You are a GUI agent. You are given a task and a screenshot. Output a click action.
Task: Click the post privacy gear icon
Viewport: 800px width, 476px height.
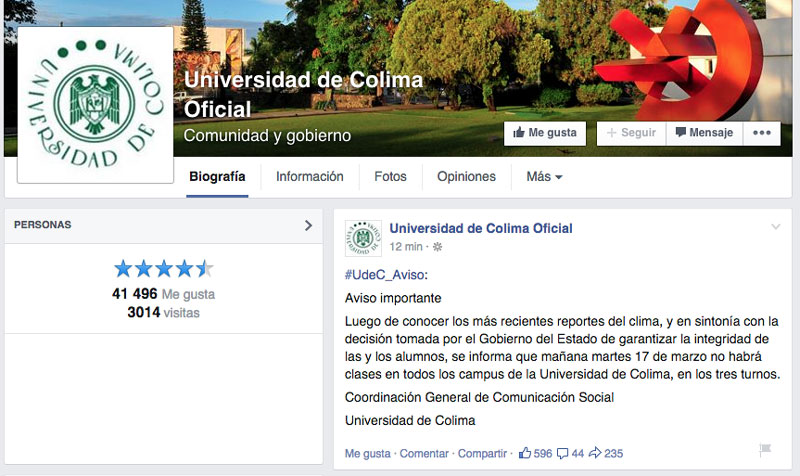click(x=437, y=247)
